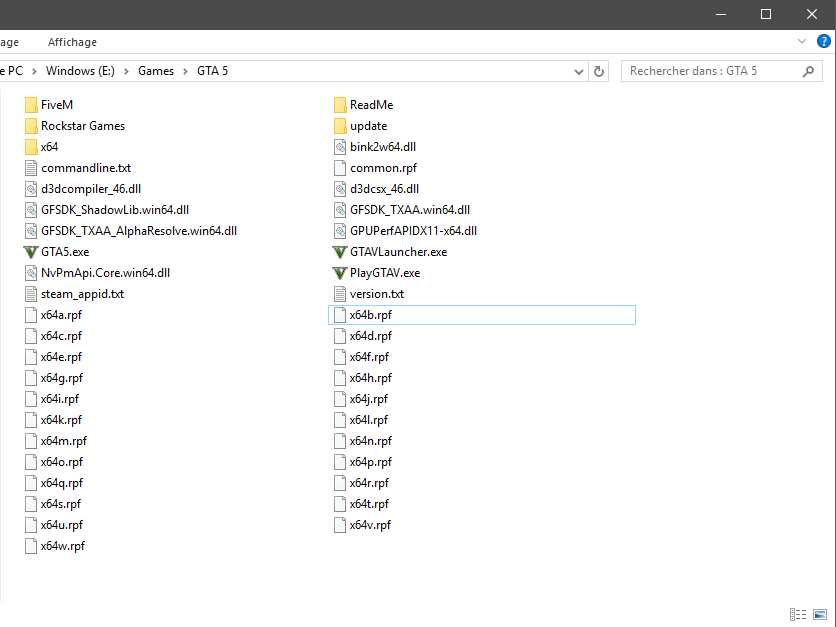Viewport: 836px width, 627px height.
Task: Open the Affichage ribbon tab
Action: [73, 42]
